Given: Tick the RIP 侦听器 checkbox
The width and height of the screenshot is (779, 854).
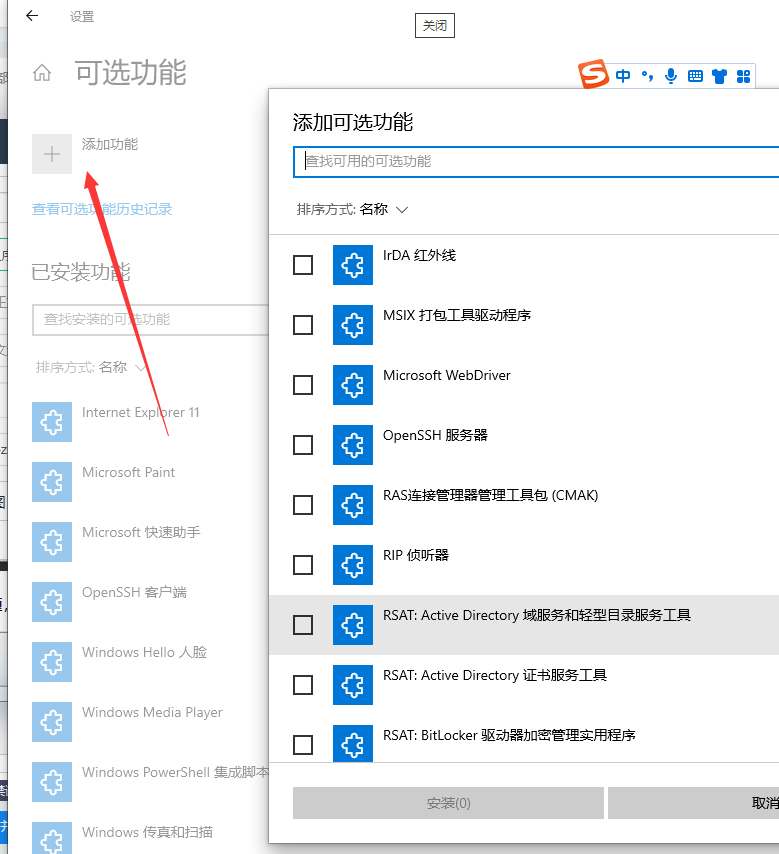Looking at the screenshot, I should [x=303, y=565].
